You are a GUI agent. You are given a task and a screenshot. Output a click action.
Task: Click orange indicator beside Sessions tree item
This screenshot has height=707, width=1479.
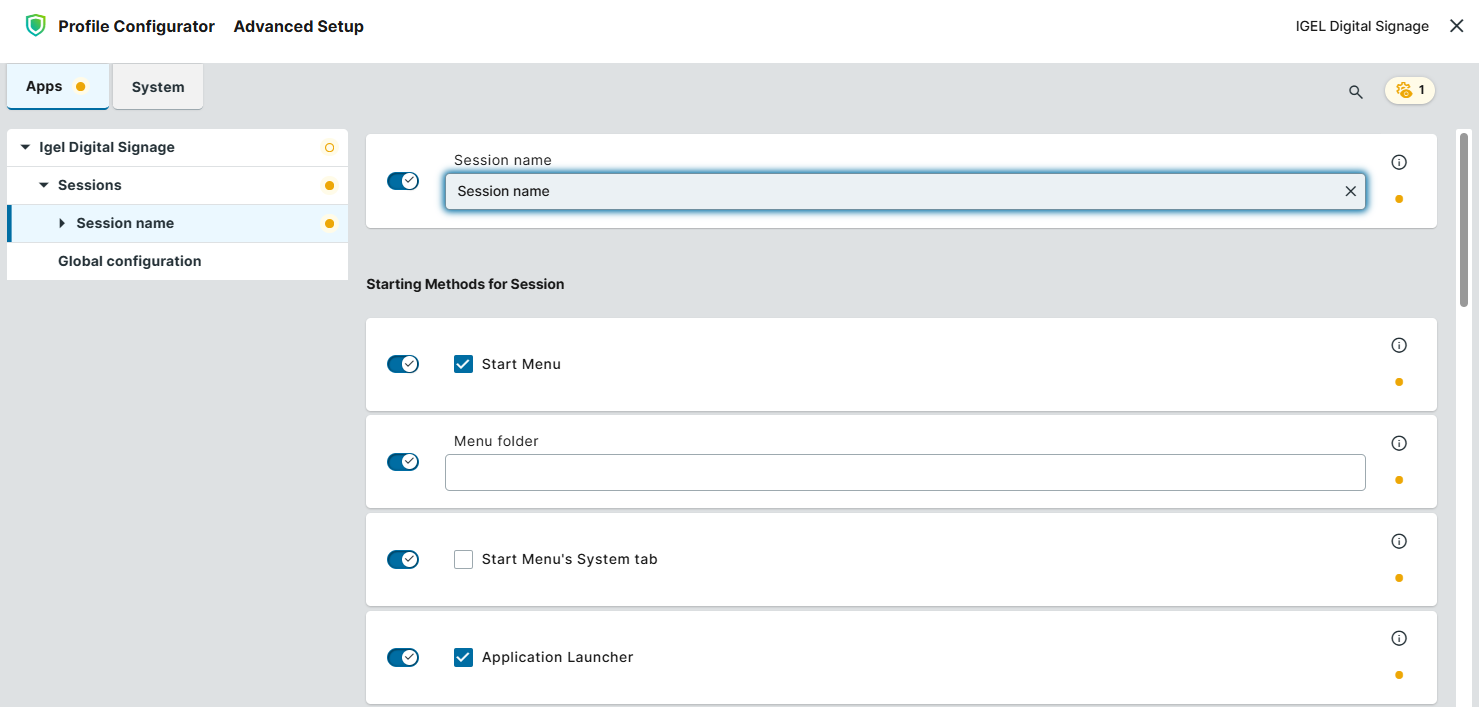pyautogui.click(x=329, y=186)
